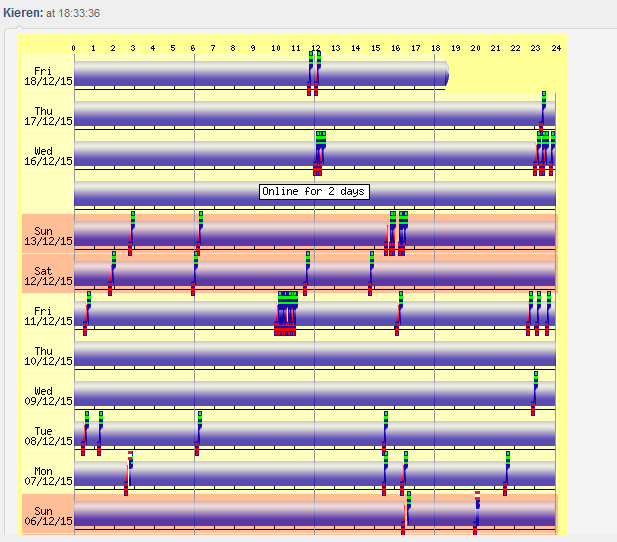Click Wed 16/12/15 noon event cluster
Screen dimensions: 617x542
[319, 154]
